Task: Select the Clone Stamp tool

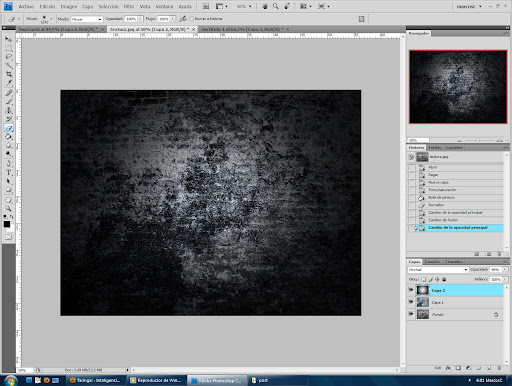Action: click(x=8, y=110)
